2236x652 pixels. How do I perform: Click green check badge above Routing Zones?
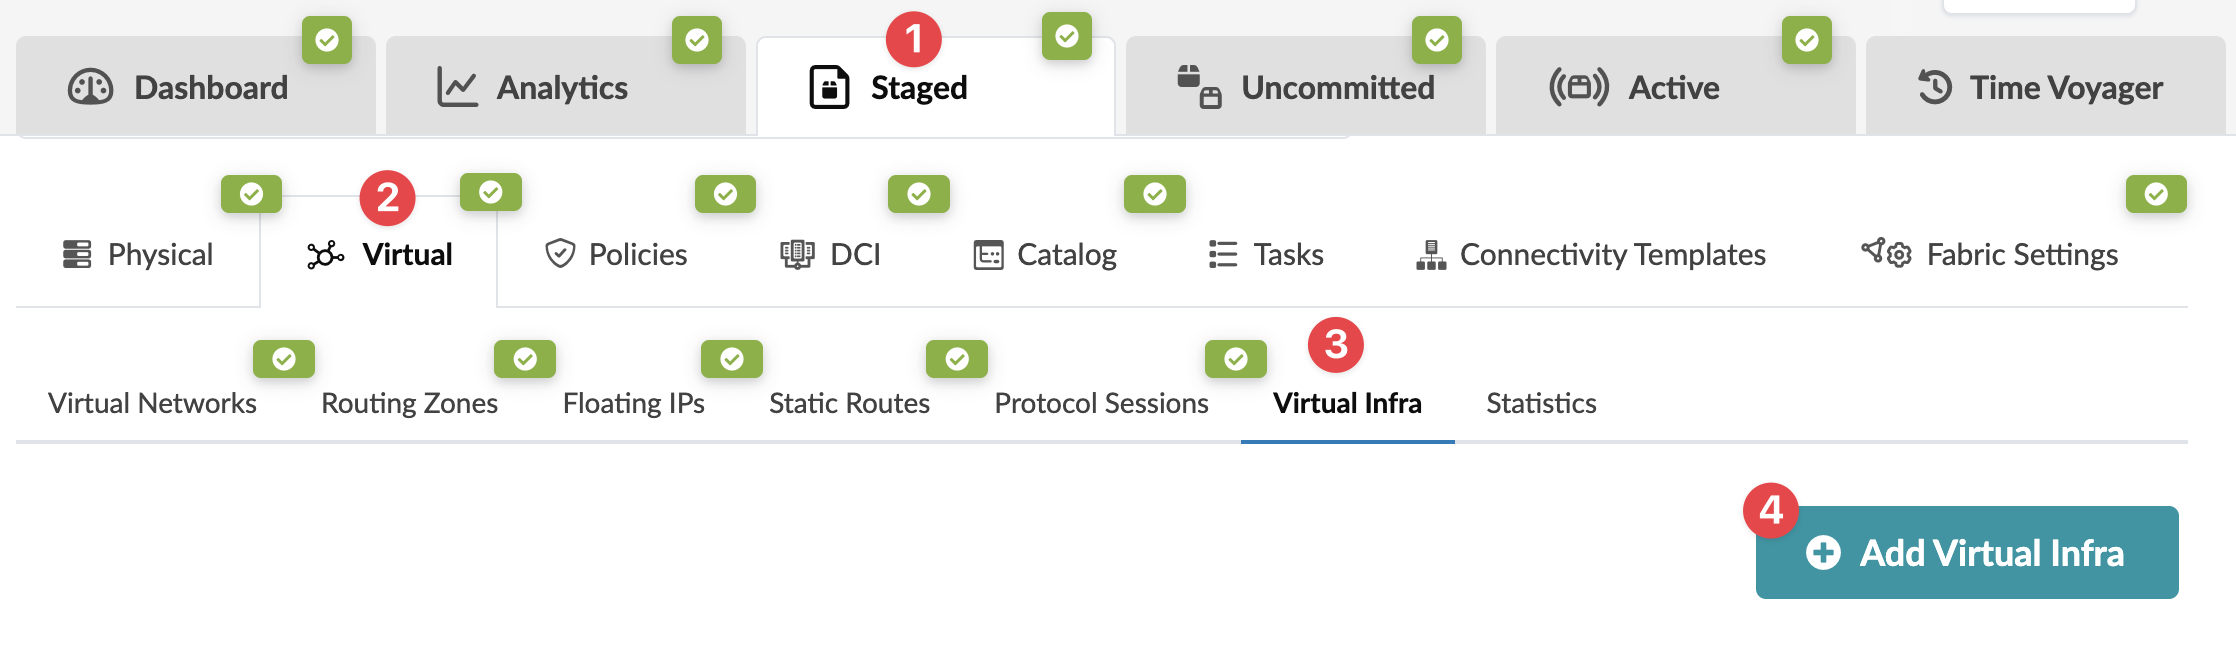coord(525,359)
